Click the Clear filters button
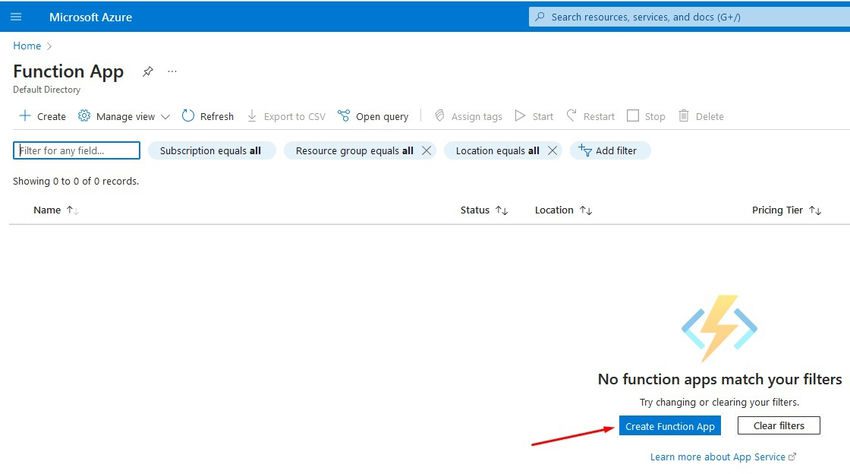Screen dimensions: 850x474 click(x=778, y=426)
